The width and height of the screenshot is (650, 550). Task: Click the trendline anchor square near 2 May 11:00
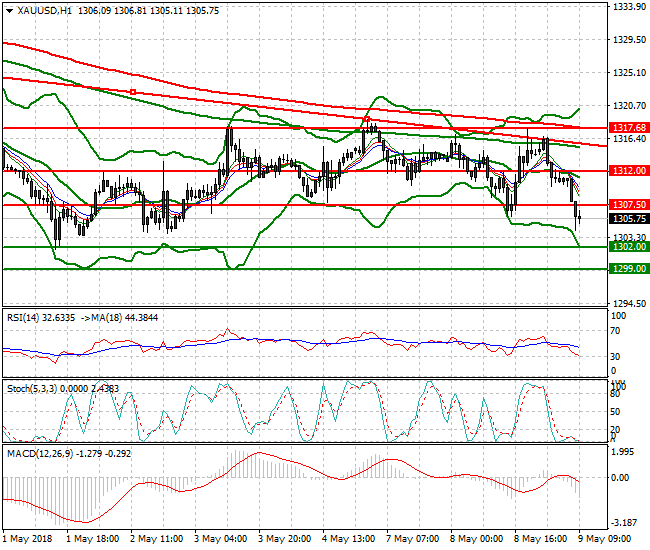(133, 92)
